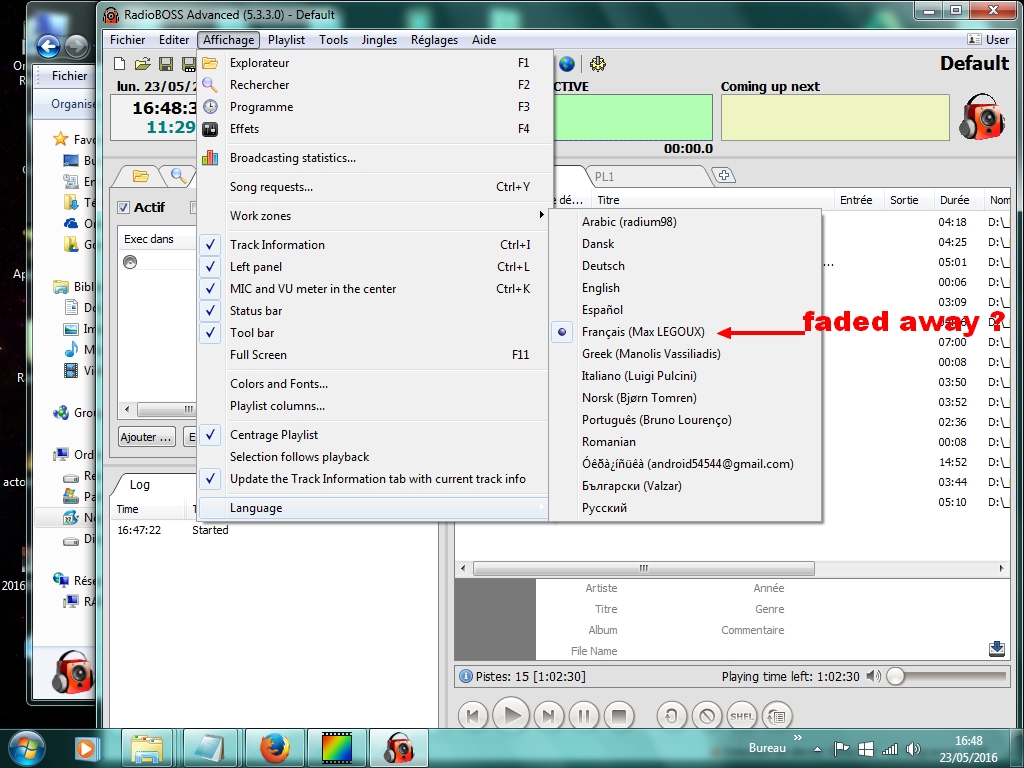The width and height of the screenshot is (1024, 768).
Task: Save the playlist with the floppy disk icon
Action: point(166,63)
